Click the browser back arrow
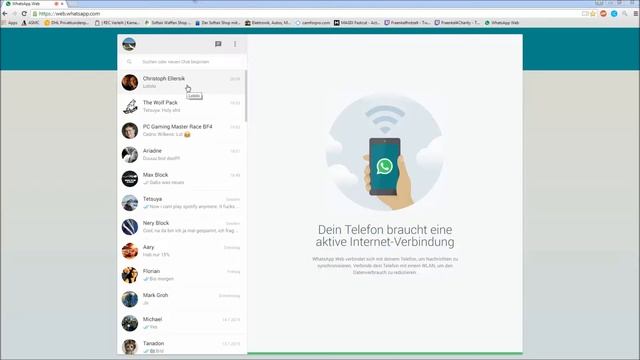The width and height of the screenshot is (640, 360). pyautogui.click(x=5, y=13)
